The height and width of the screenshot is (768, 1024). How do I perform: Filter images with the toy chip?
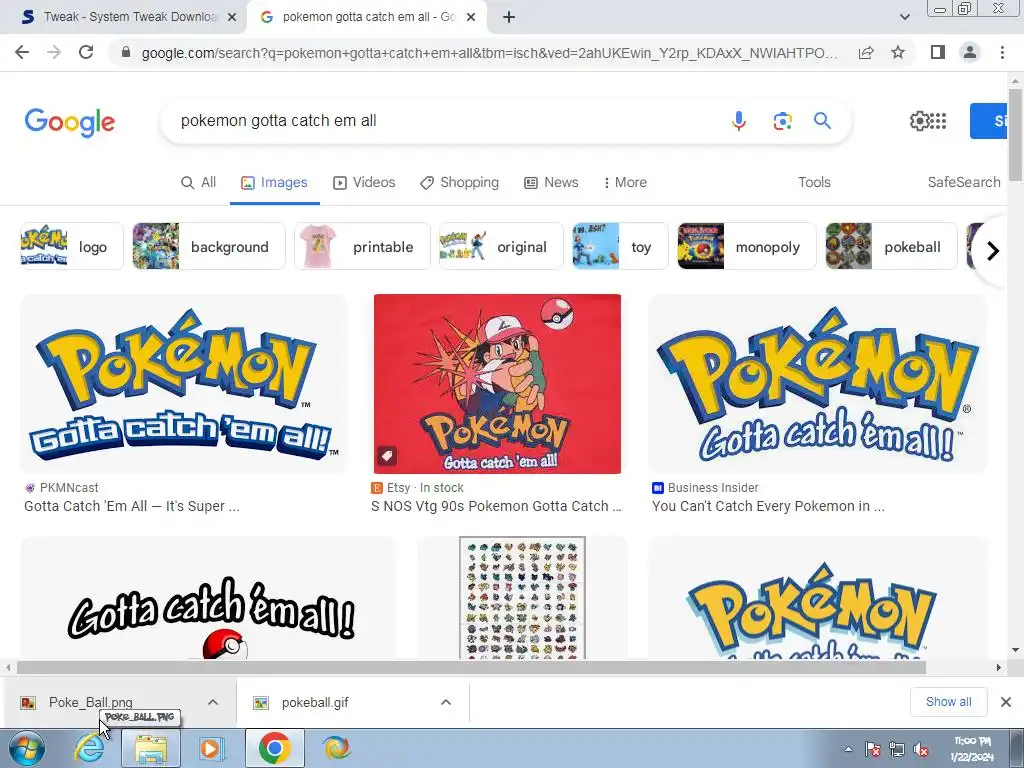coord(620,246)
